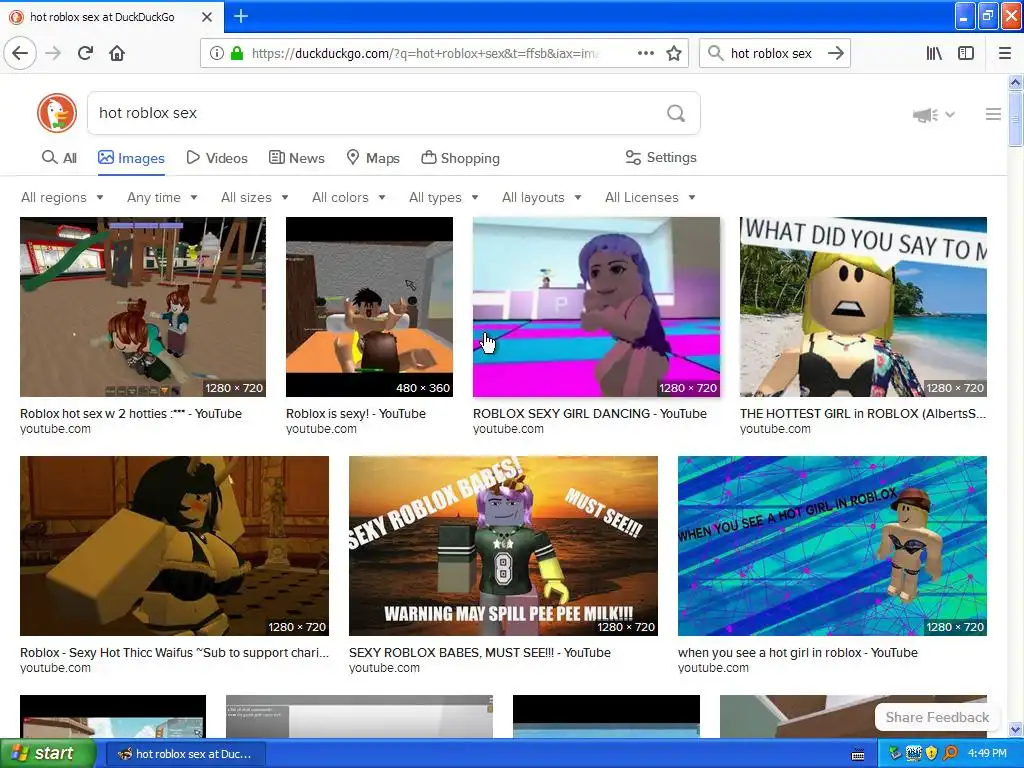Viewport: 1024px width, 768px height.
Task: Reload the current page
Action: point(86,53)
